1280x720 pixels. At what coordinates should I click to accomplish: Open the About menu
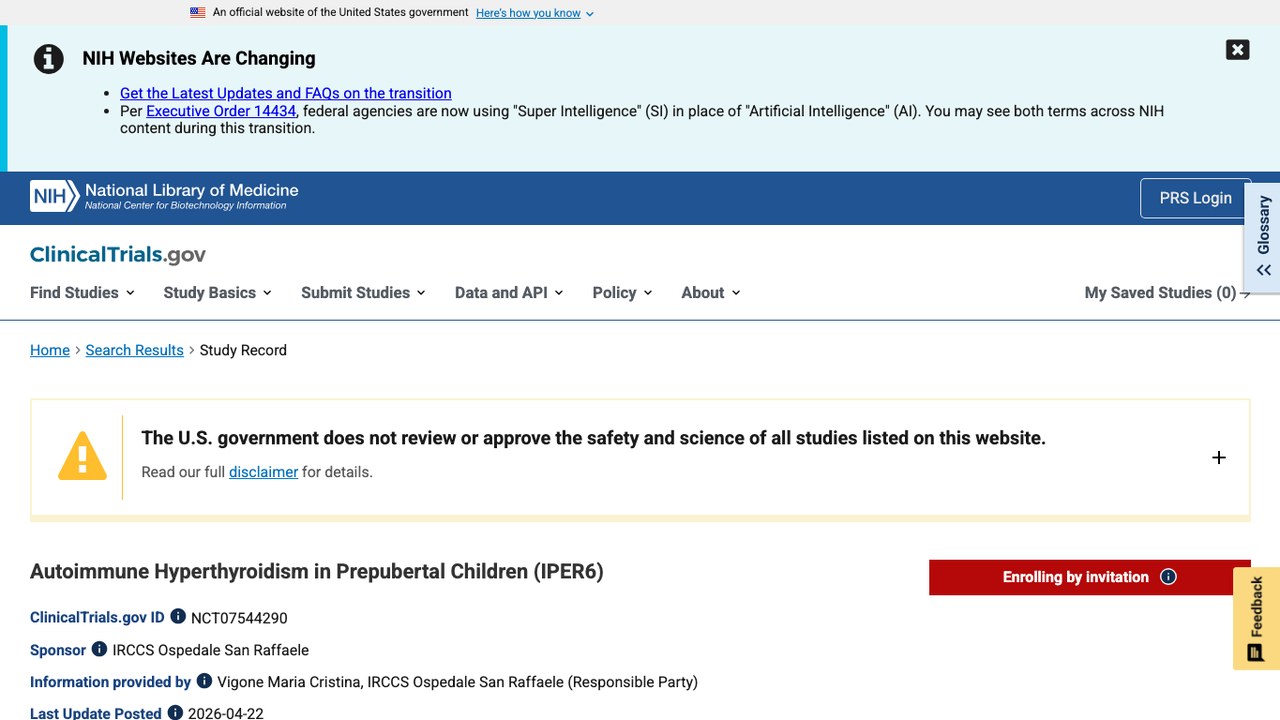(x=711, y=292)
